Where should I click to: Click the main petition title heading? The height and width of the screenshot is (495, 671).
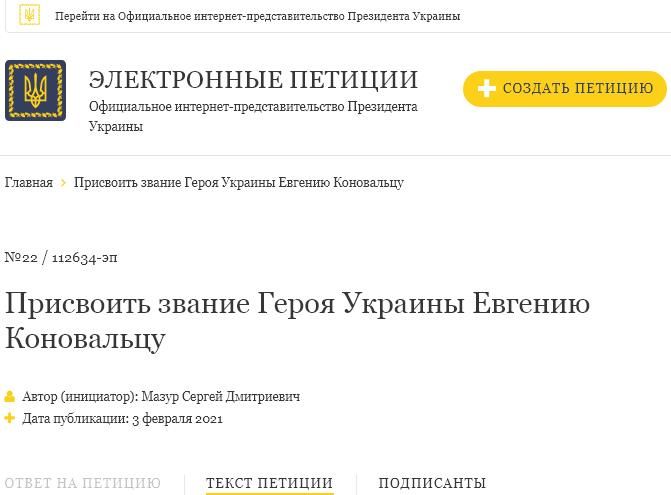pyautogui.click(x=297, y=320)
